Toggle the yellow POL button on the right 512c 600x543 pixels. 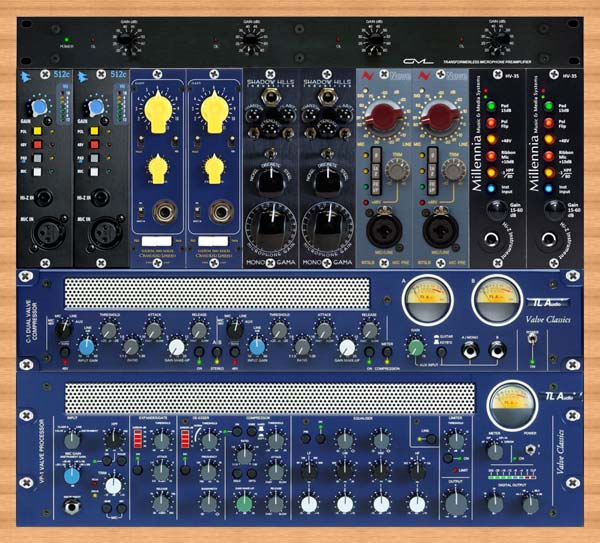tap(94, 131)
